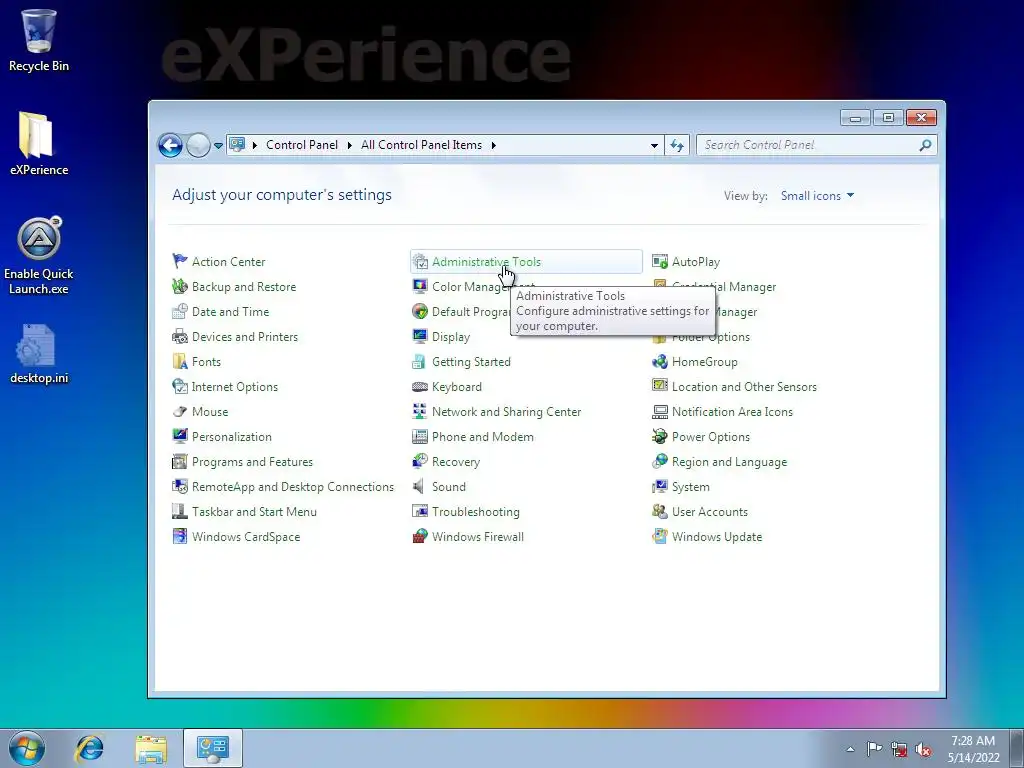Screen dimensions: 1024x768
Task: Open the Recovery icon
Action: pyautogui.click(x=420, y=462)
